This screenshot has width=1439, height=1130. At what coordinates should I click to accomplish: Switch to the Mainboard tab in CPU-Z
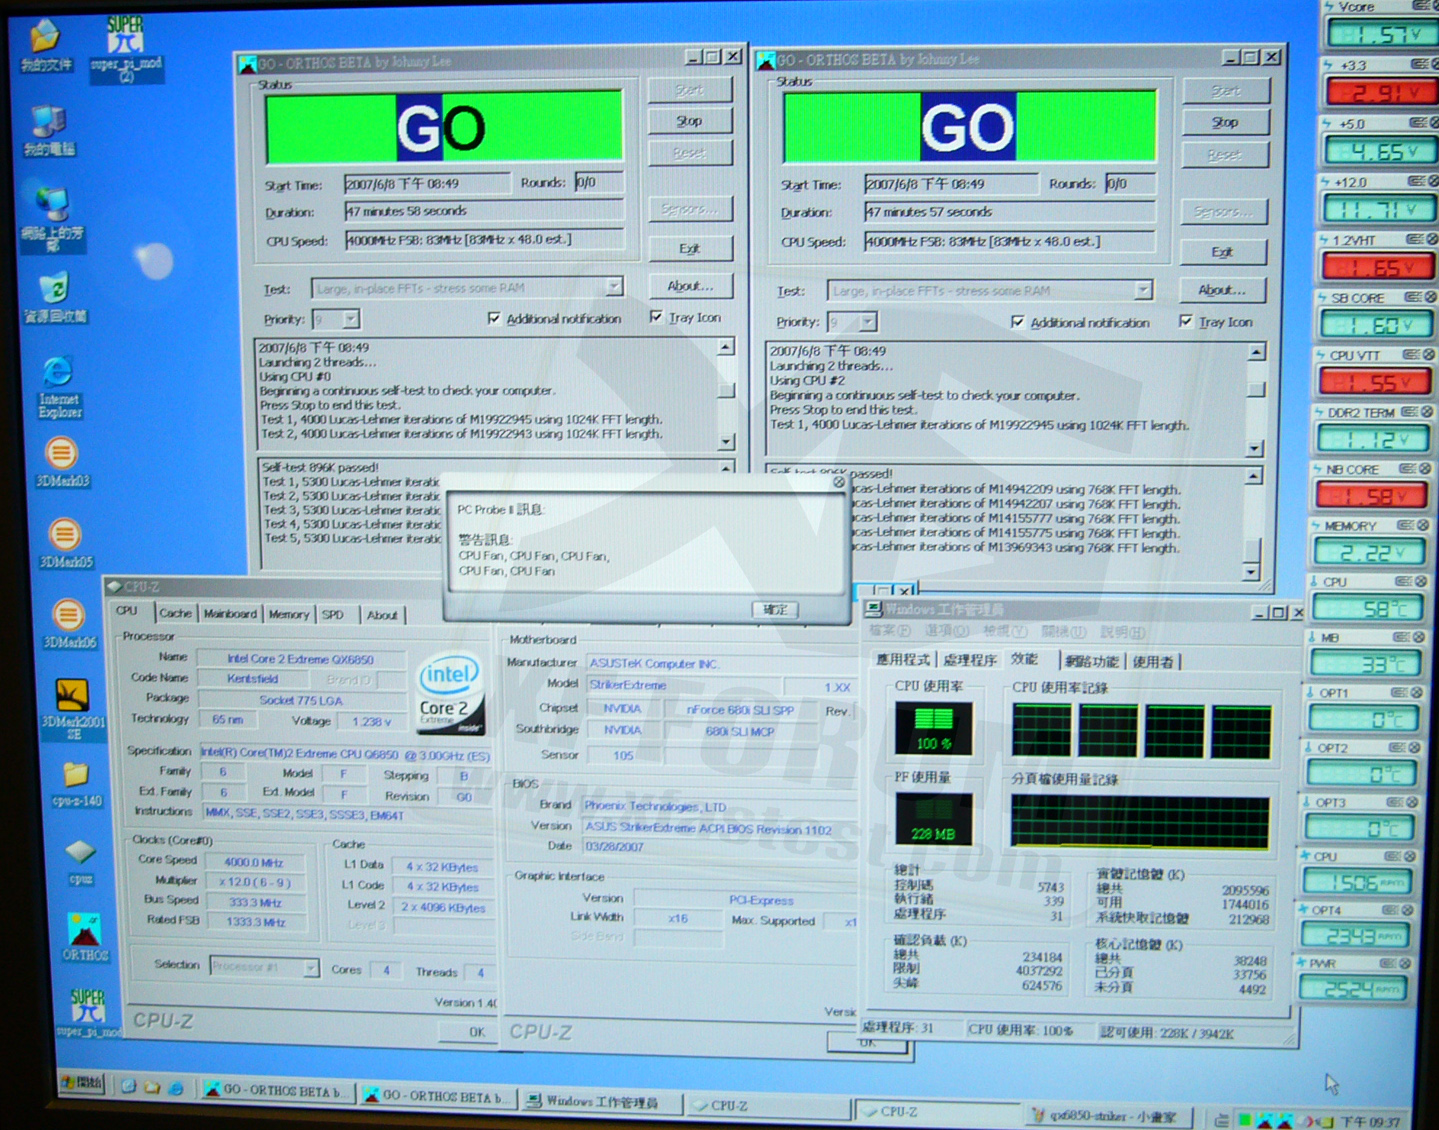click(230, 614)
